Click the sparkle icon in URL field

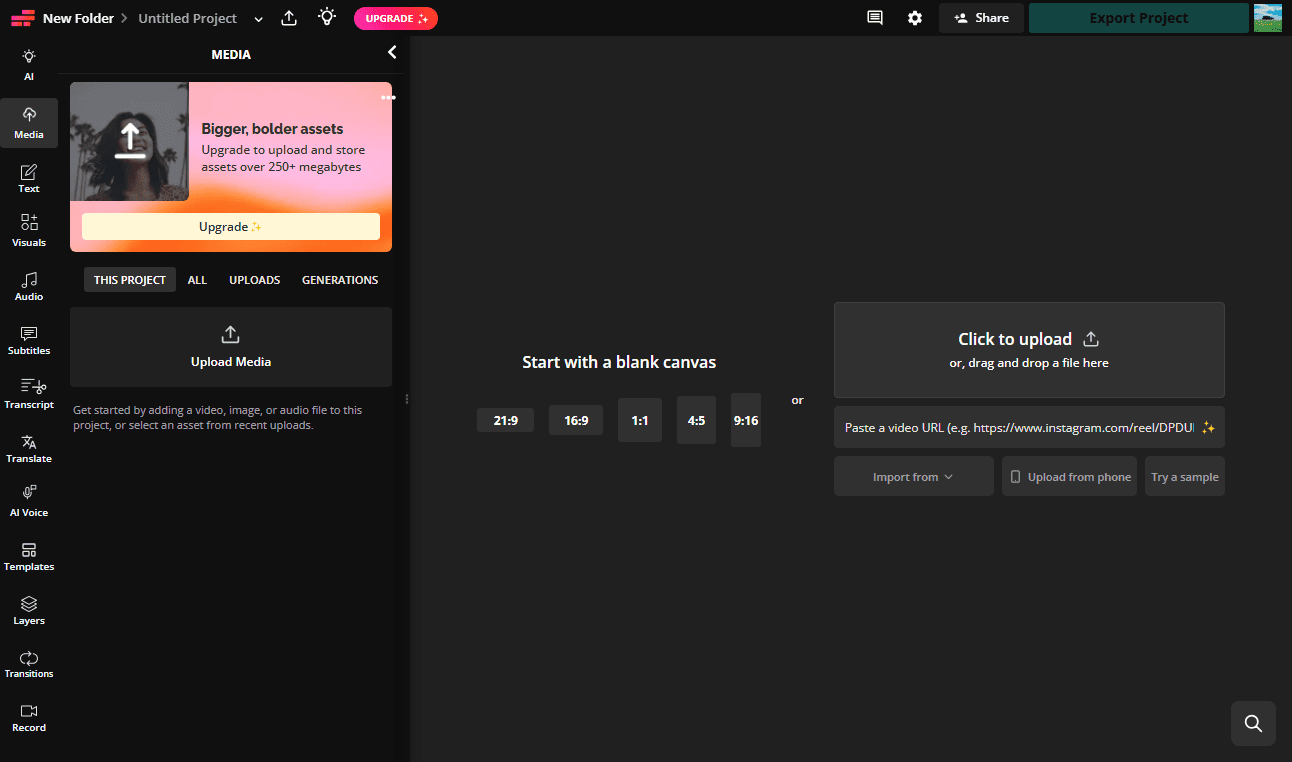point(1208,427)
